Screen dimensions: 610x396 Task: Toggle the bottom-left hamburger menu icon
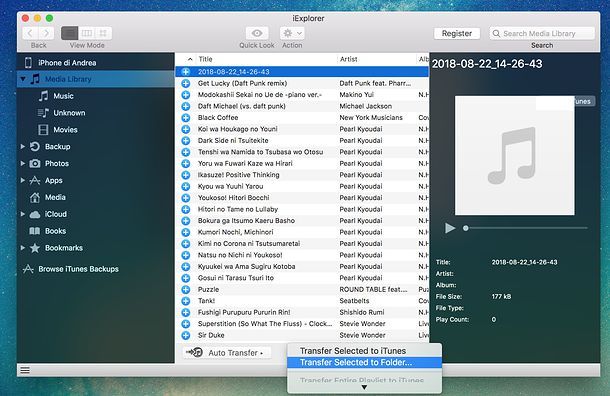click(25, 370)
